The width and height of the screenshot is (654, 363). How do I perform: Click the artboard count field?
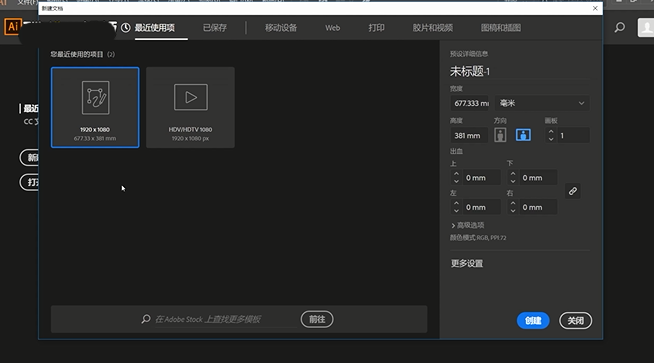click(x=573, y=136)
